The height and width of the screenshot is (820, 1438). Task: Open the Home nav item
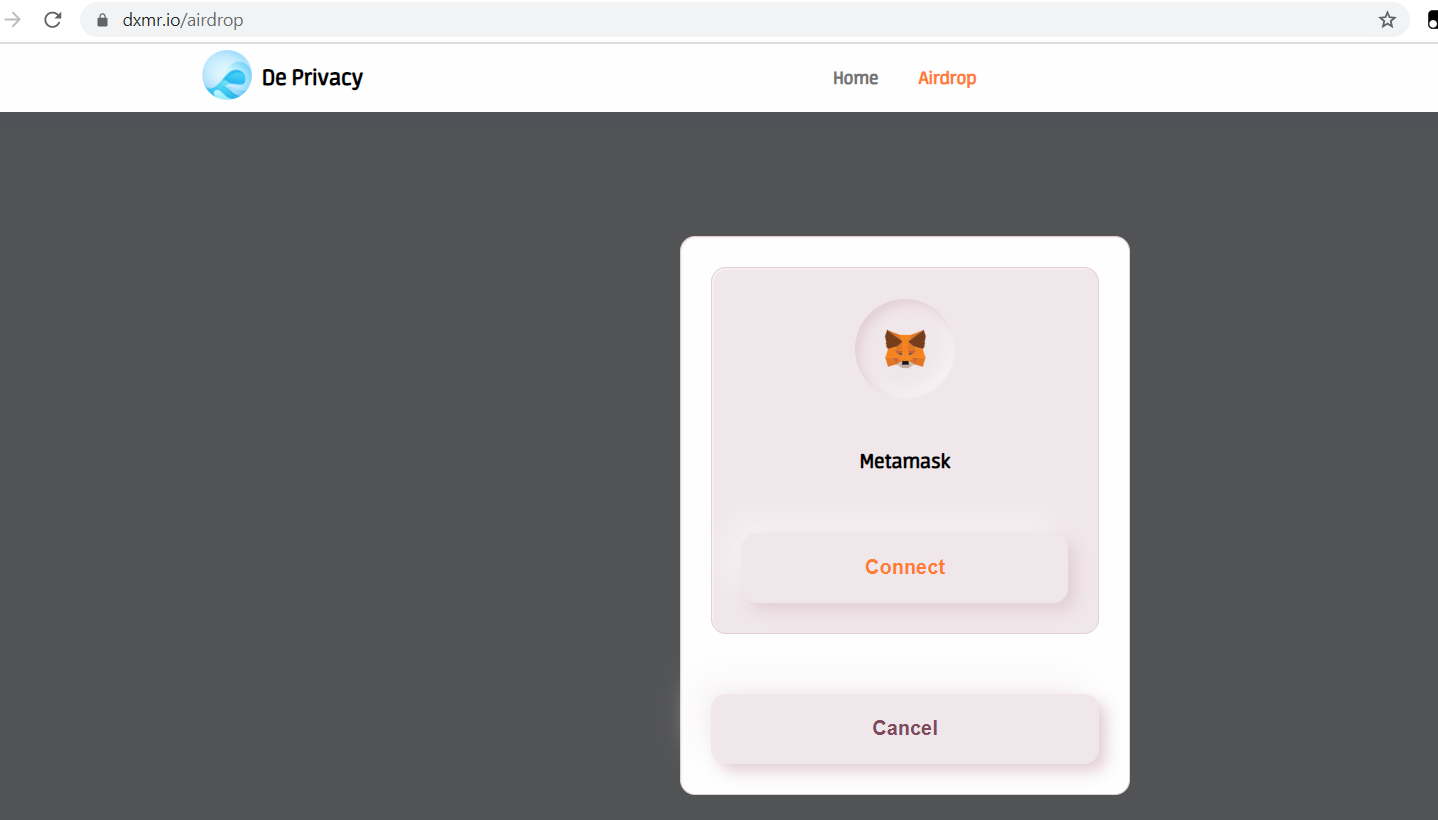(855, 78)
